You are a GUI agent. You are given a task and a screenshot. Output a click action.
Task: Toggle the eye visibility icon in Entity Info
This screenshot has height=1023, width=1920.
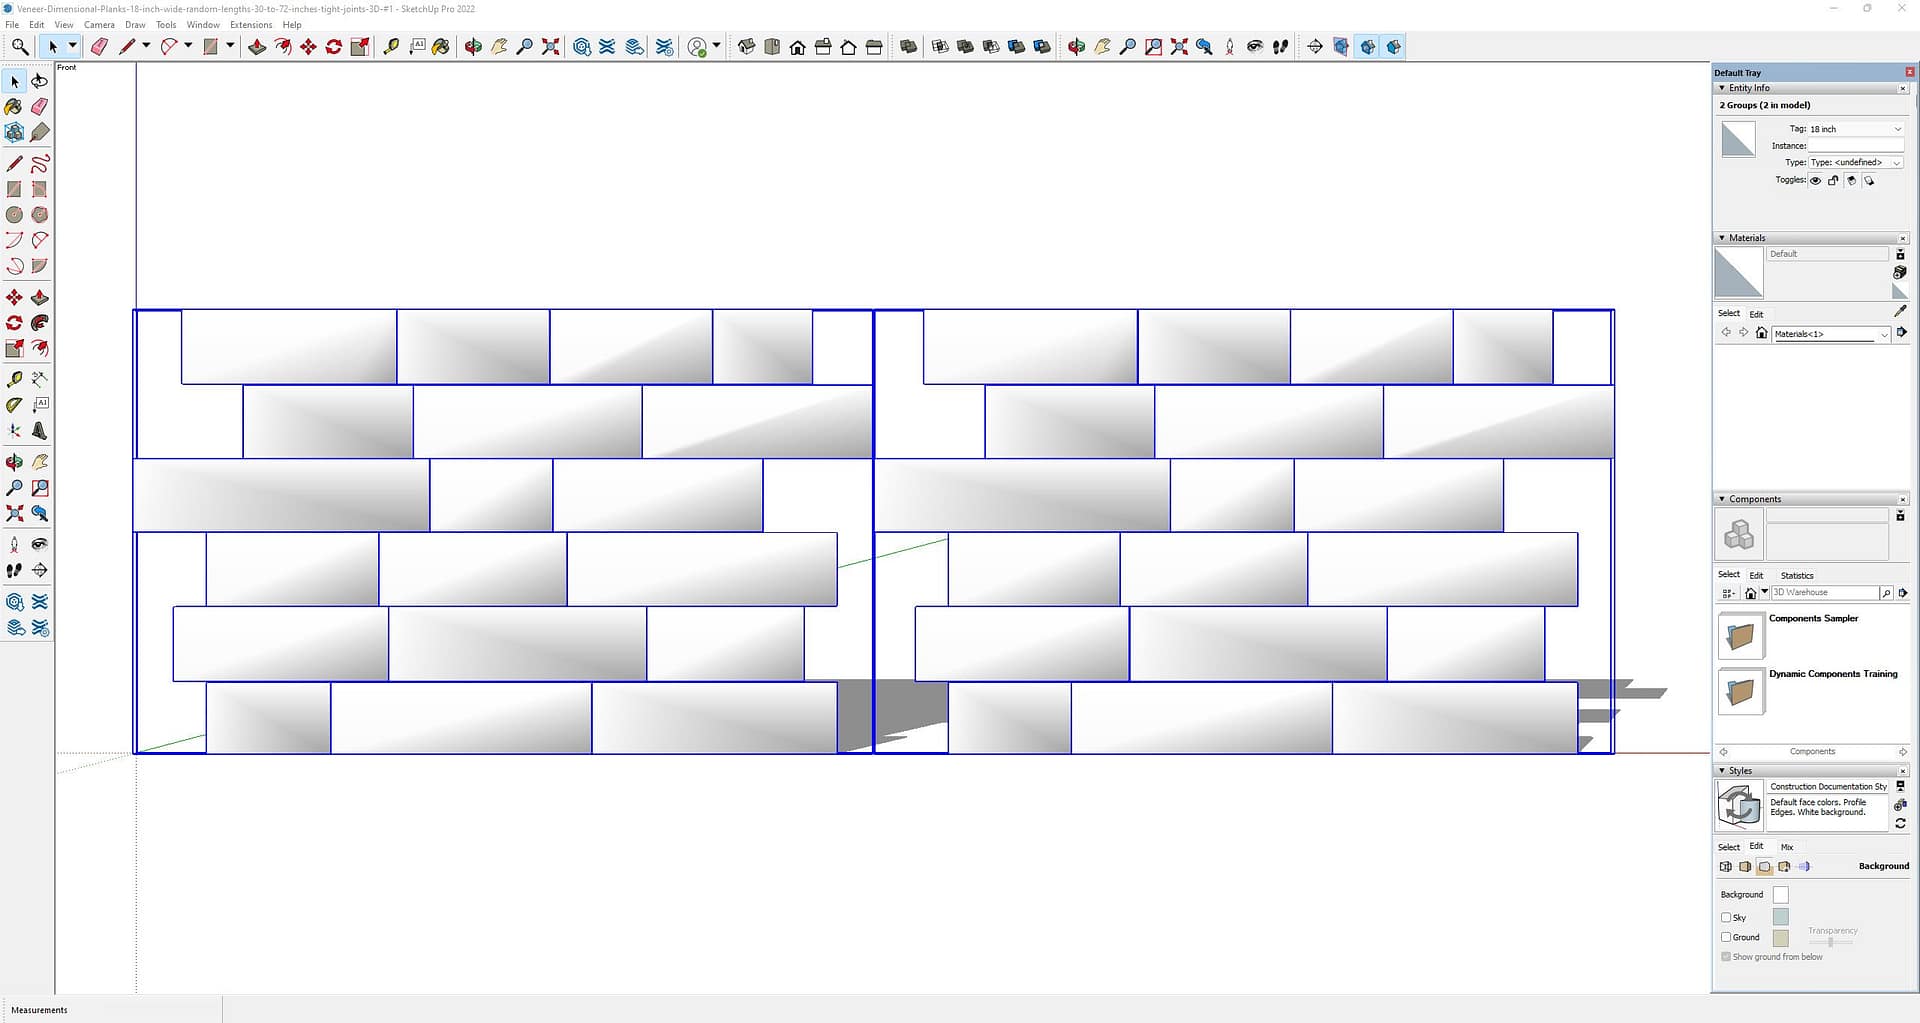(1815, 181)
